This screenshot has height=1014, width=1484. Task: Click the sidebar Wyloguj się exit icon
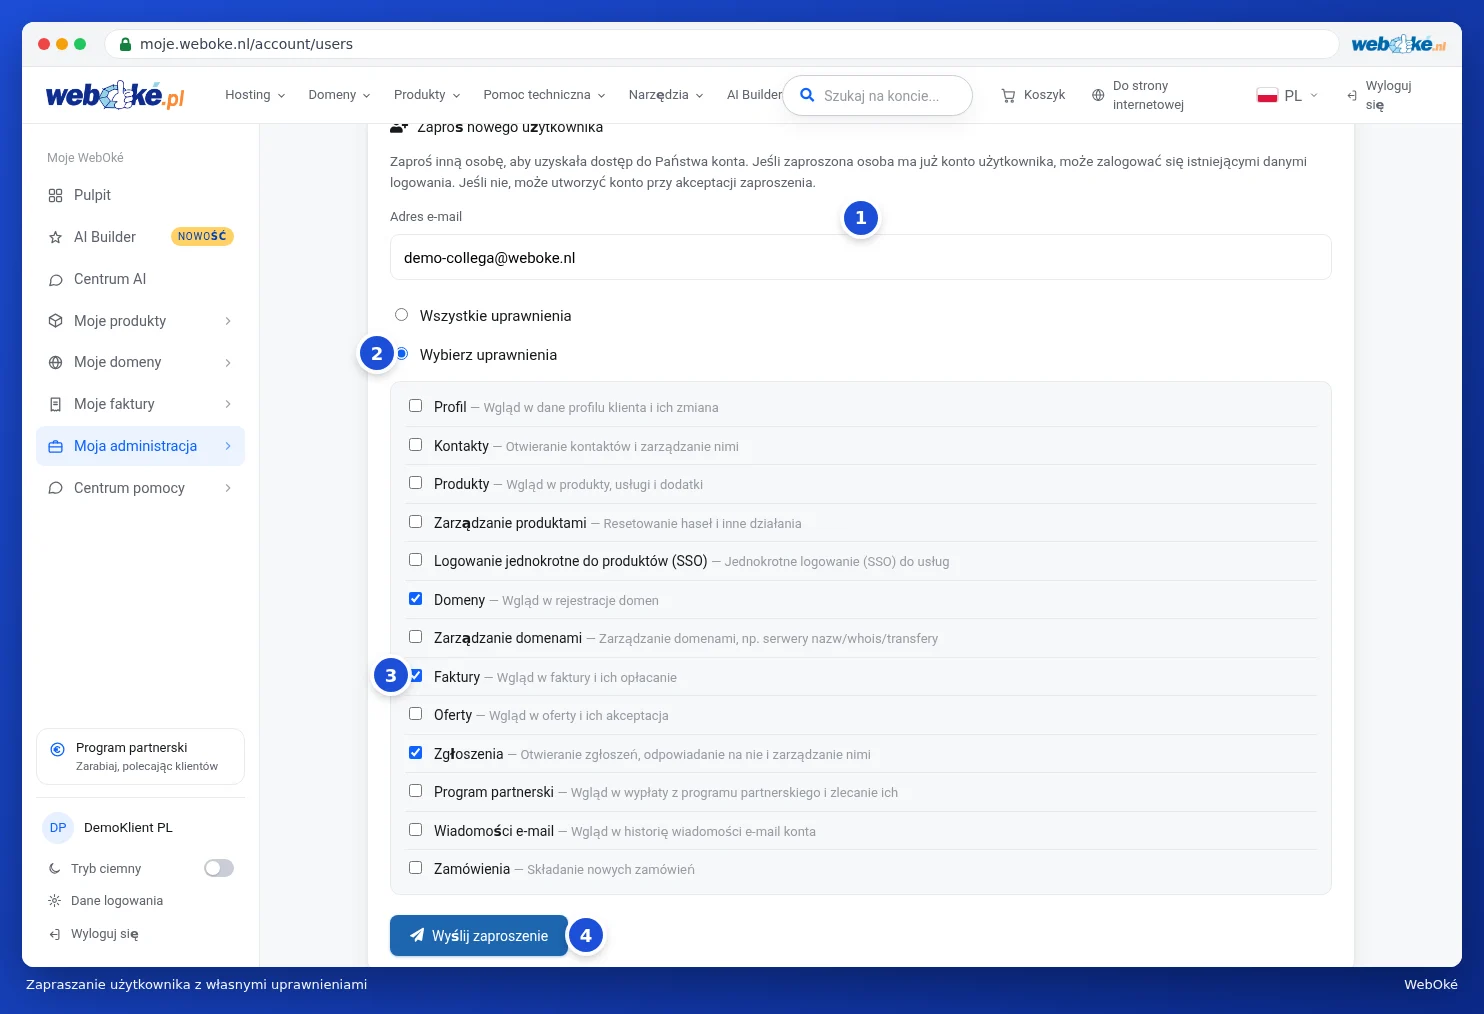(x=55, y=934)
